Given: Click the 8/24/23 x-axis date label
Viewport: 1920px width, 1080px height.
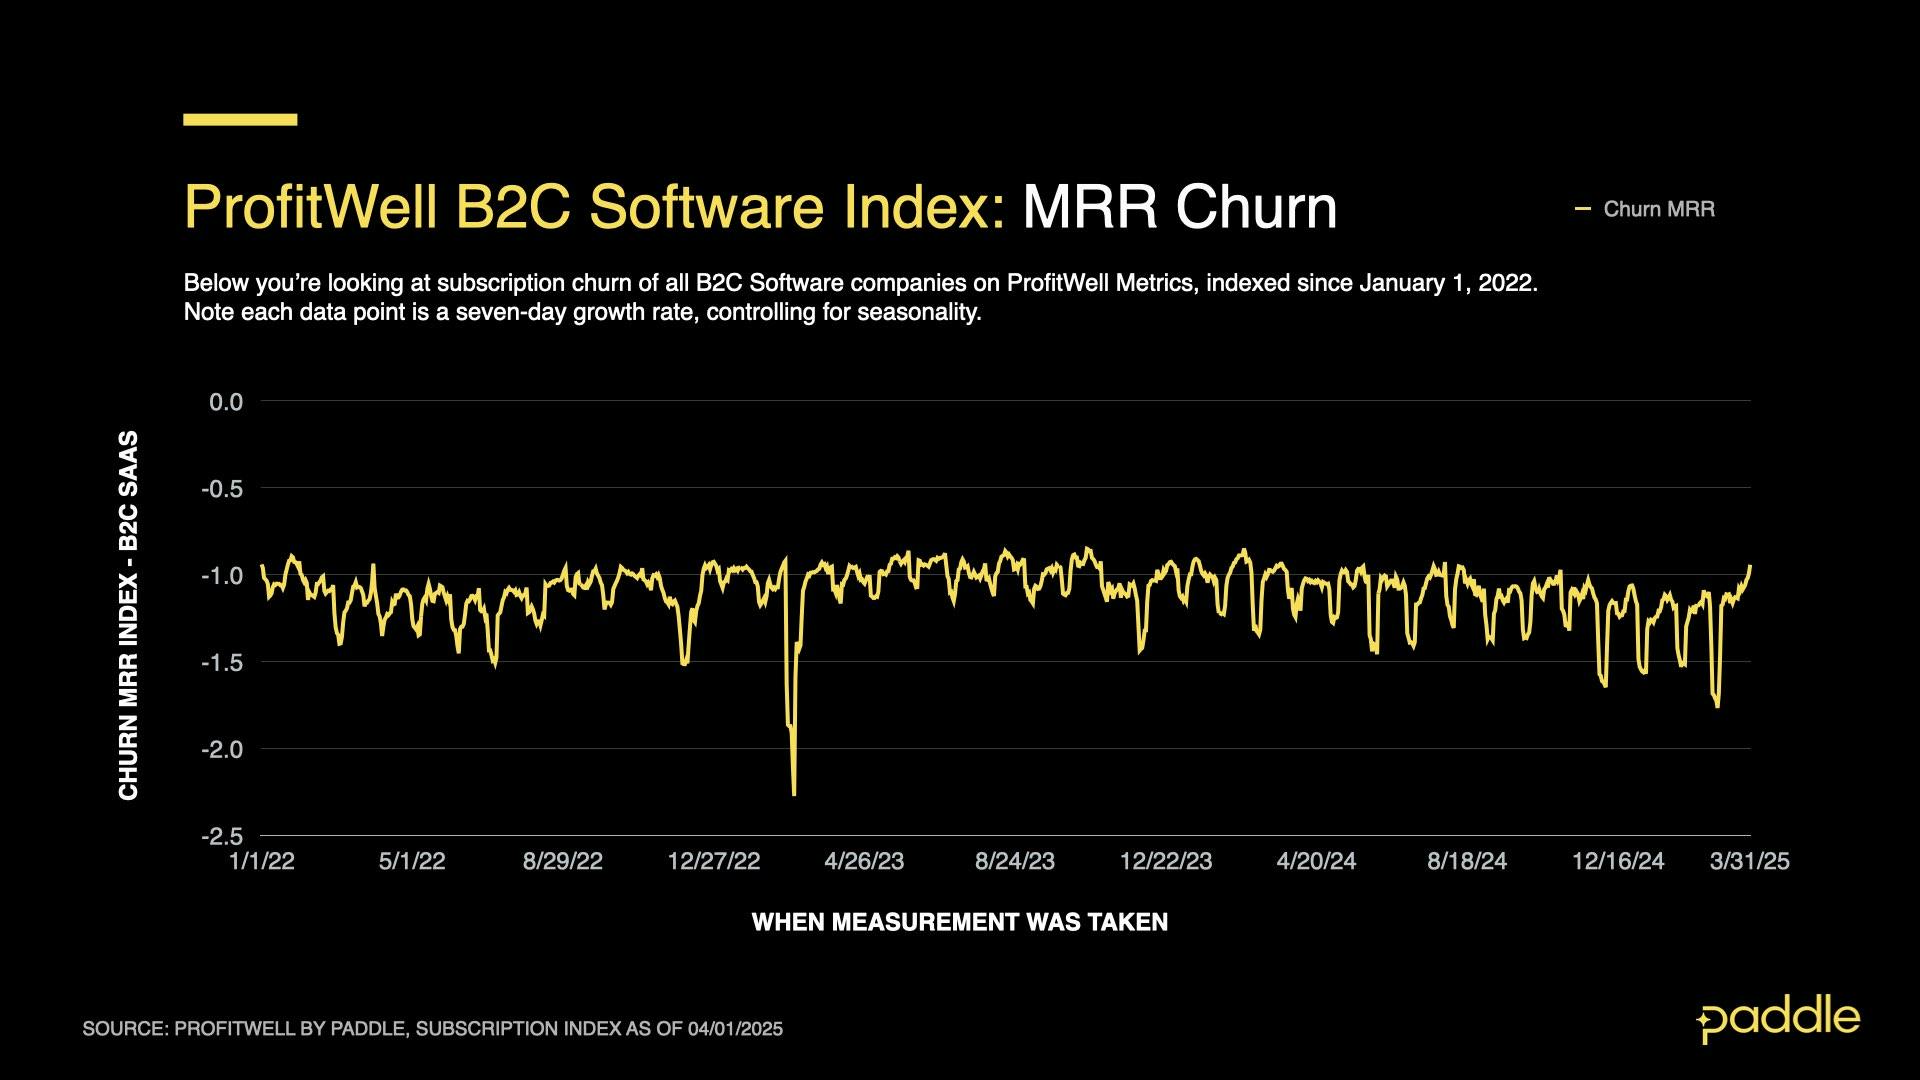Looking at the screenshot, I should [x=1014, y=861].
